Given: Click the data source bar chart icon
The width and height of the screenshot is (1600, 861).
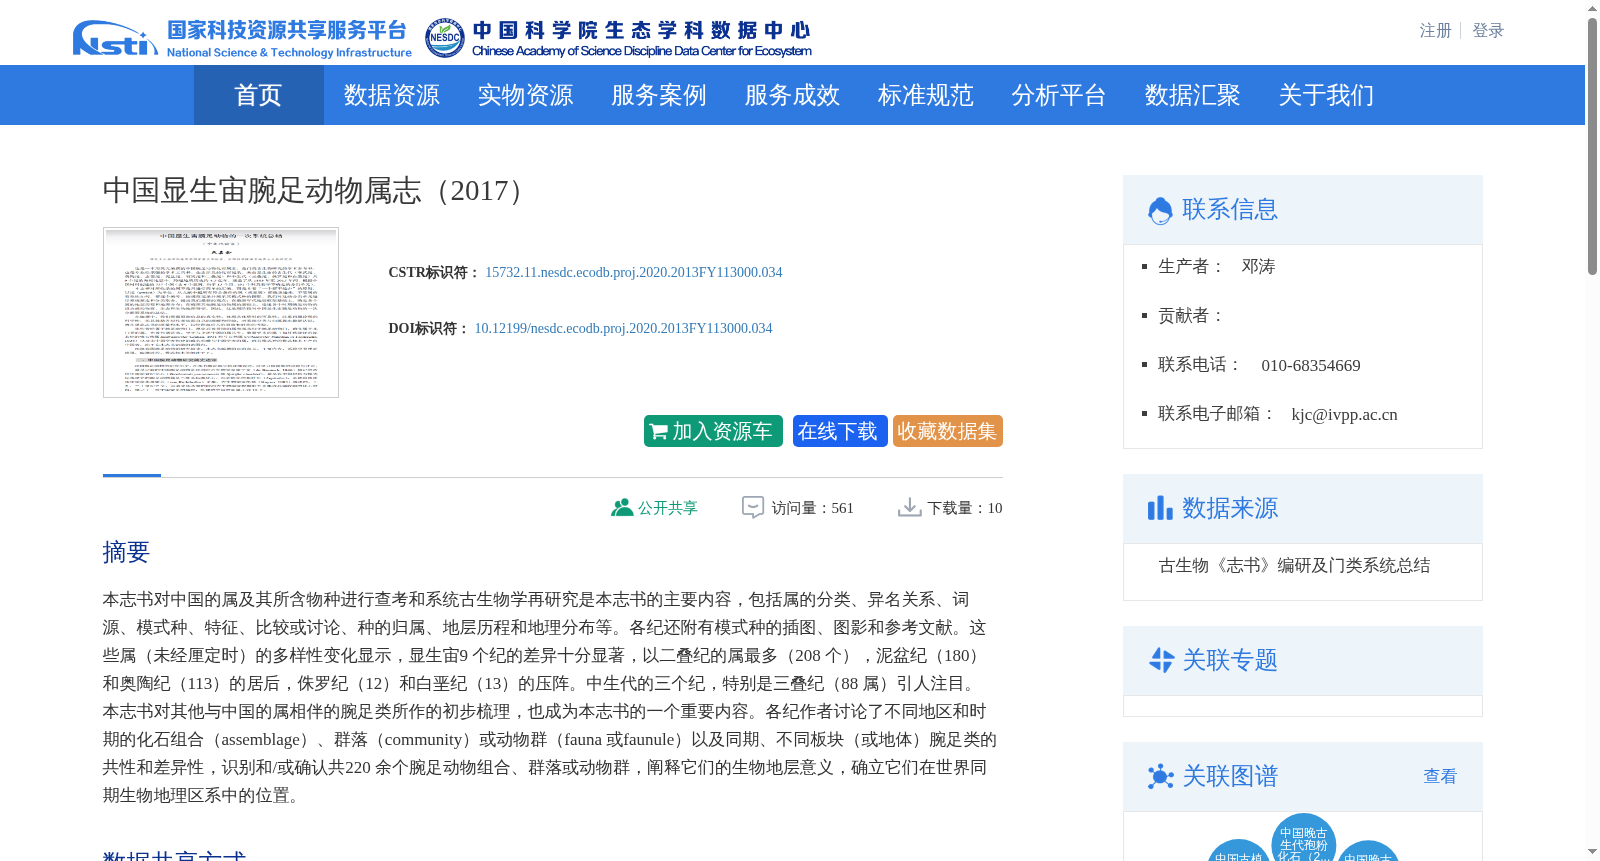Looking at the screenshot, I should [x=1160, y=508].
